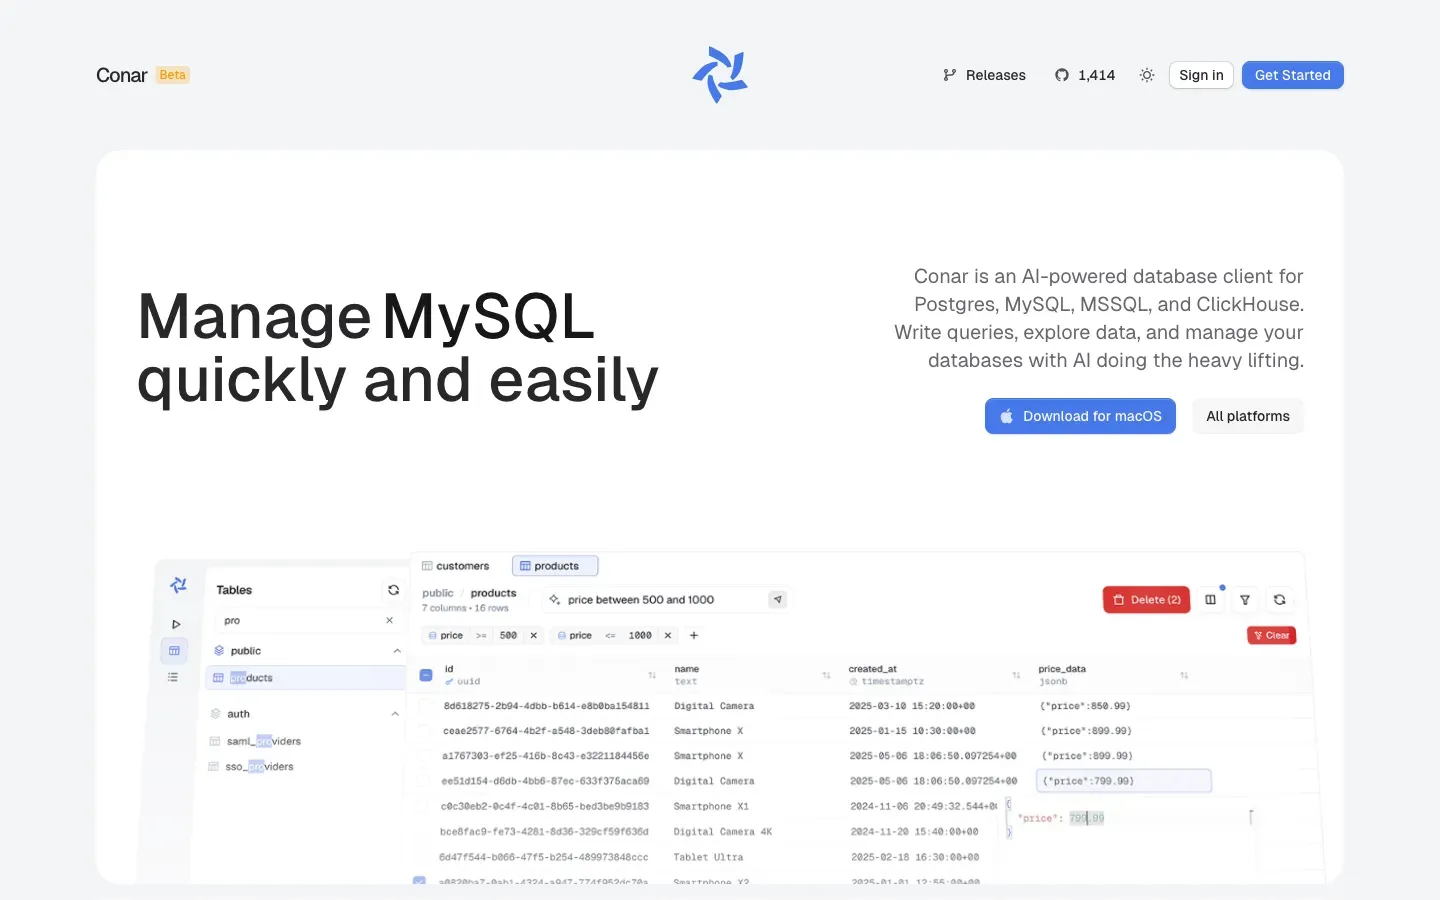The height and width of the screenshot is (900, 1440).
Task: Add a new filter with plus icon
Action: click(694, 636)
